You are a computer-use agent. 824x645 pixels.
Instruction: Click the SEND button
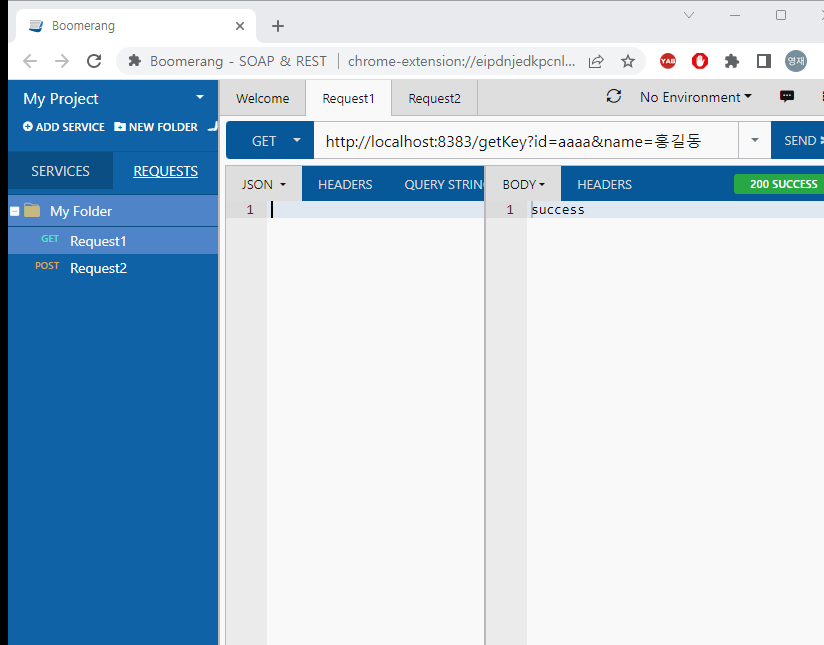tap(797, 140)
